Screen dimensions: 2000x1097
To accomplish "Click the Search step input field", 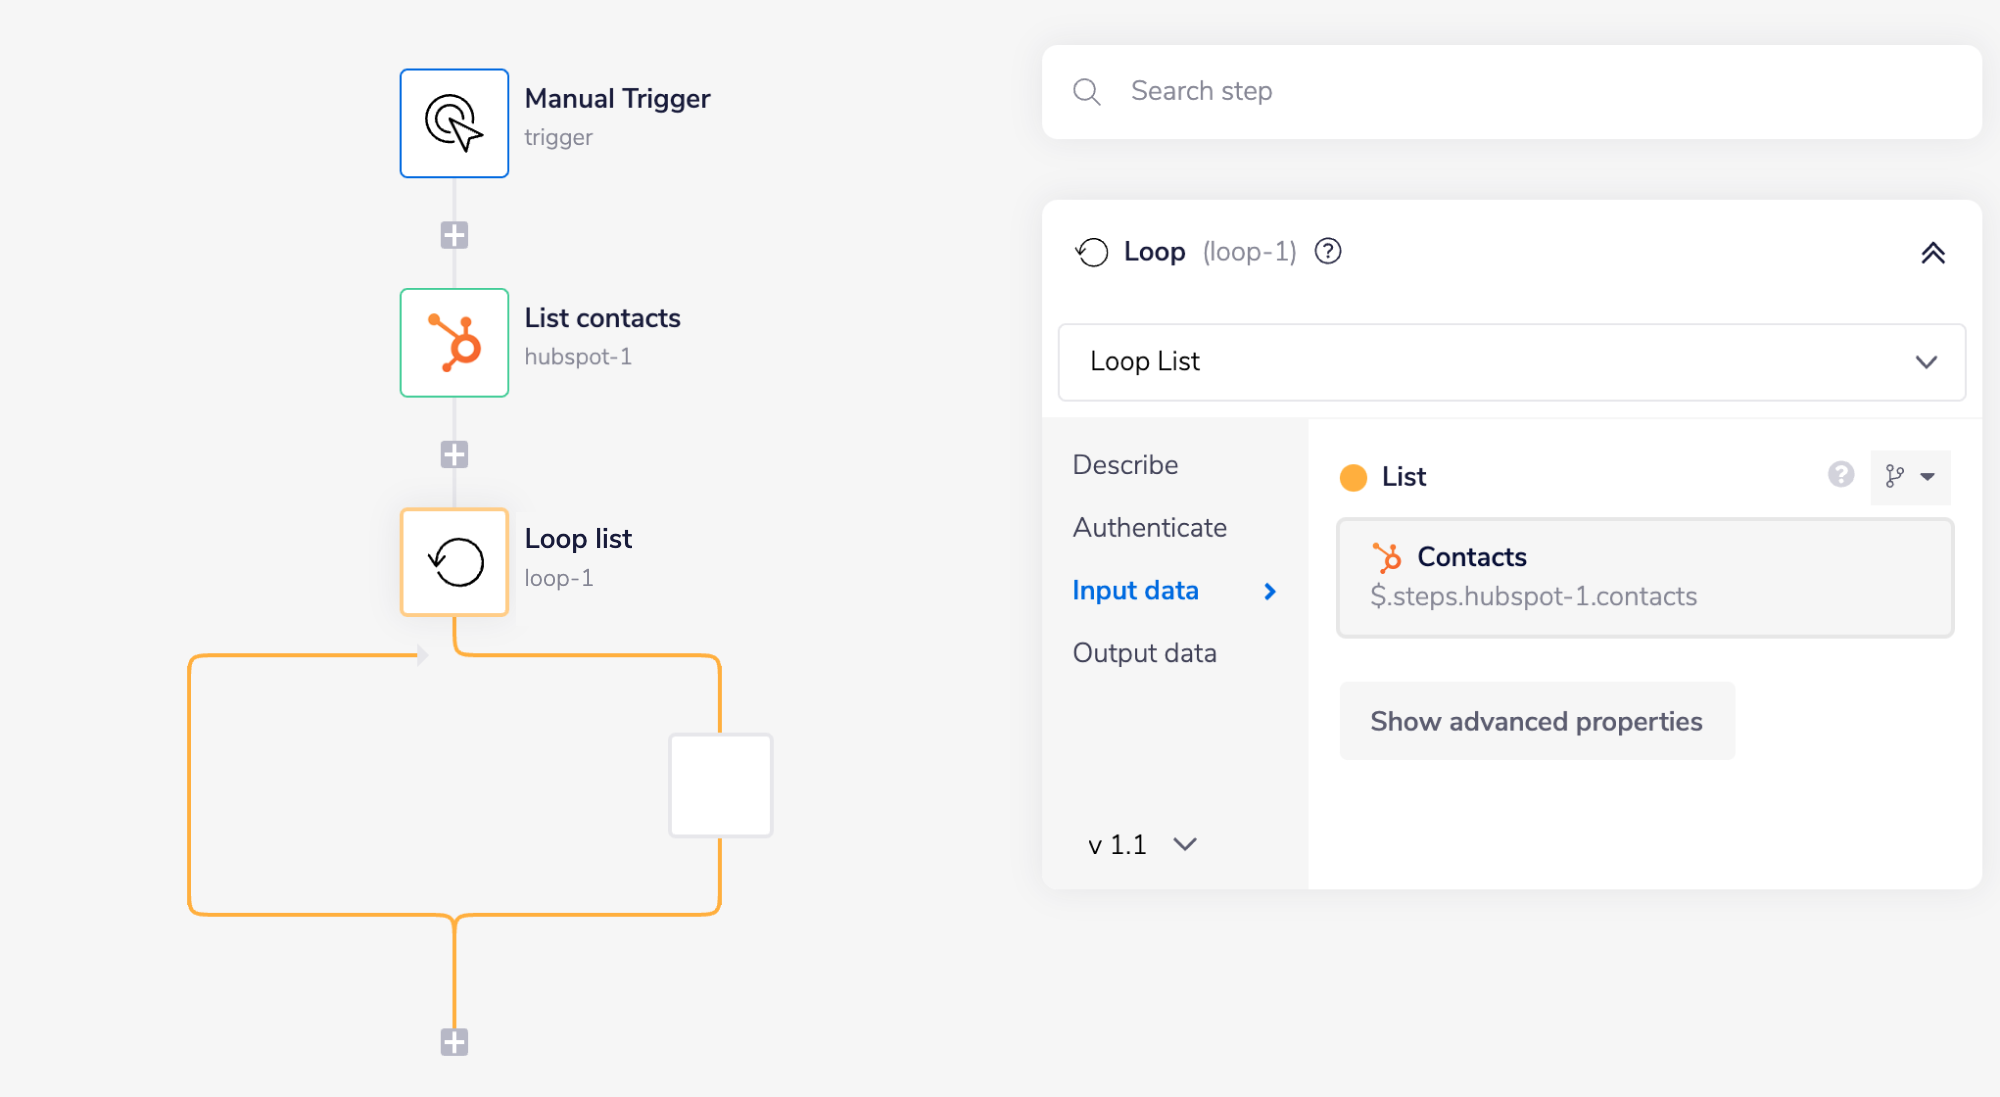I will point(1400,91).
